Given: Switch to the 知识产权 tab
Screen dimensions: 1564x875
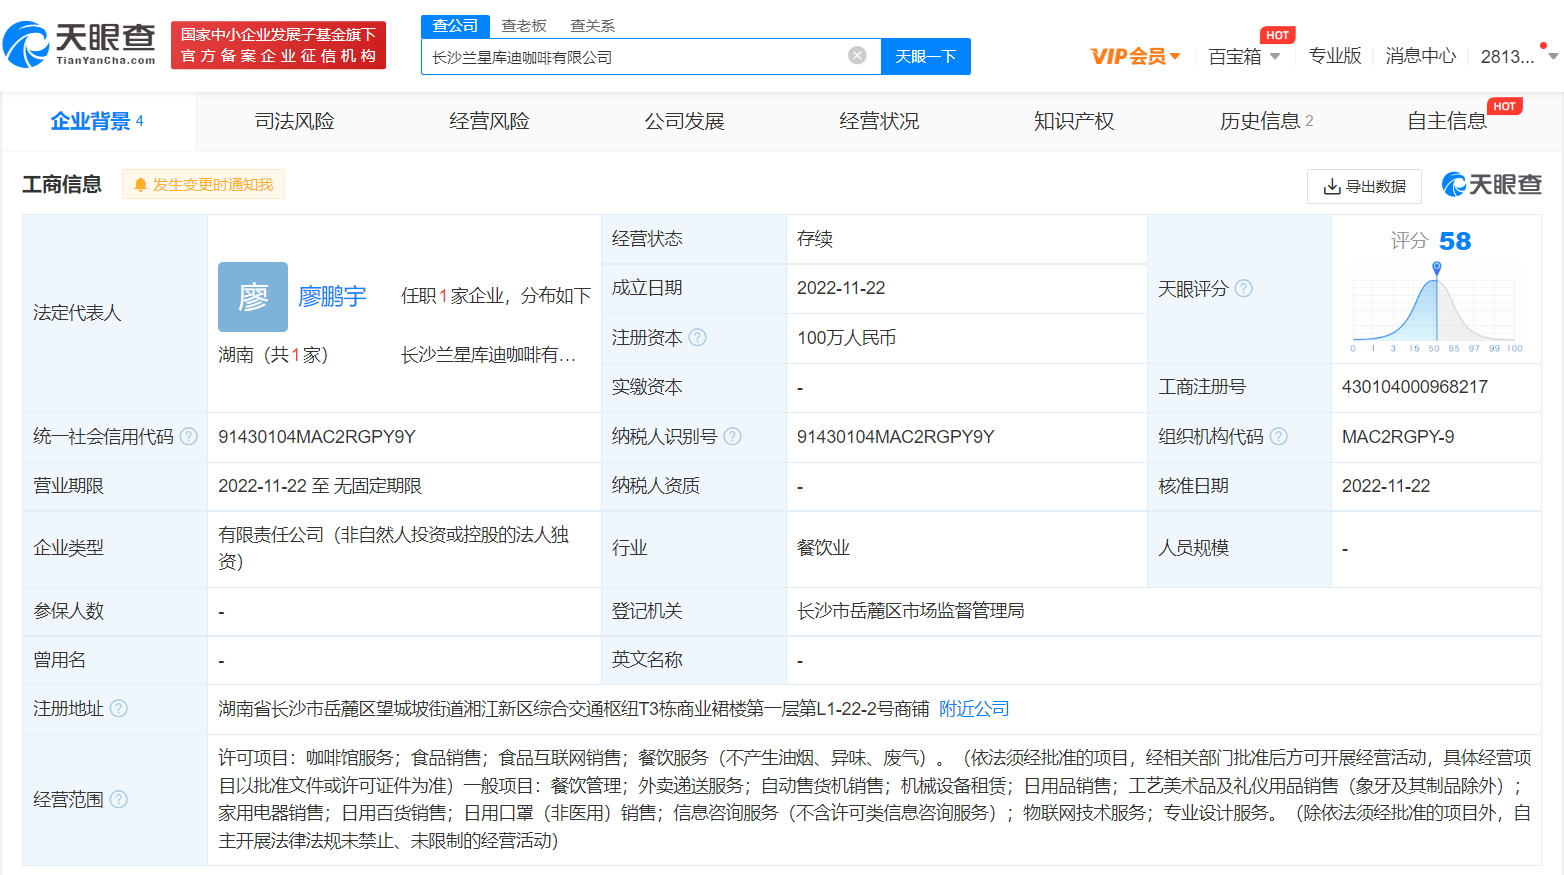Looking at the screenshot, I should tap(1073, 122).
